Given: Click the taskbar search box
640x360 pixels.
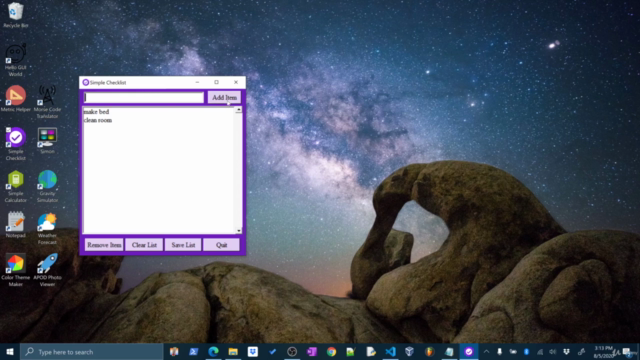Looking at the screenshot, I should tap(92, 352).
